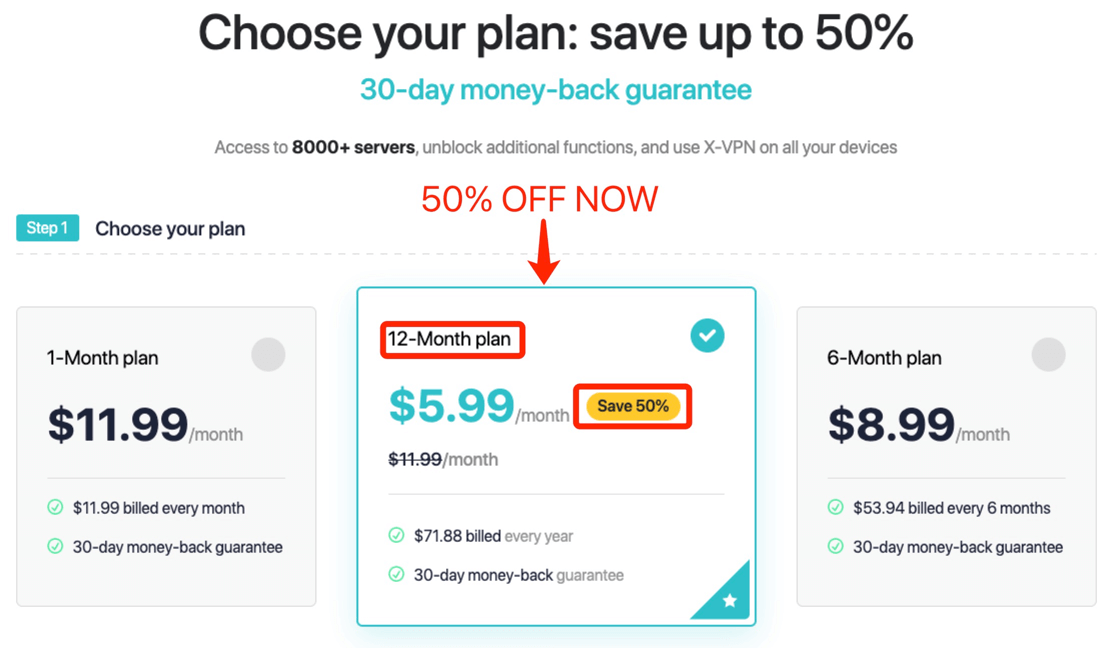This screenshot has height=648, width=1110.
Task: Click the checked 12-Month plan radio button
Action: click(707, 336)
